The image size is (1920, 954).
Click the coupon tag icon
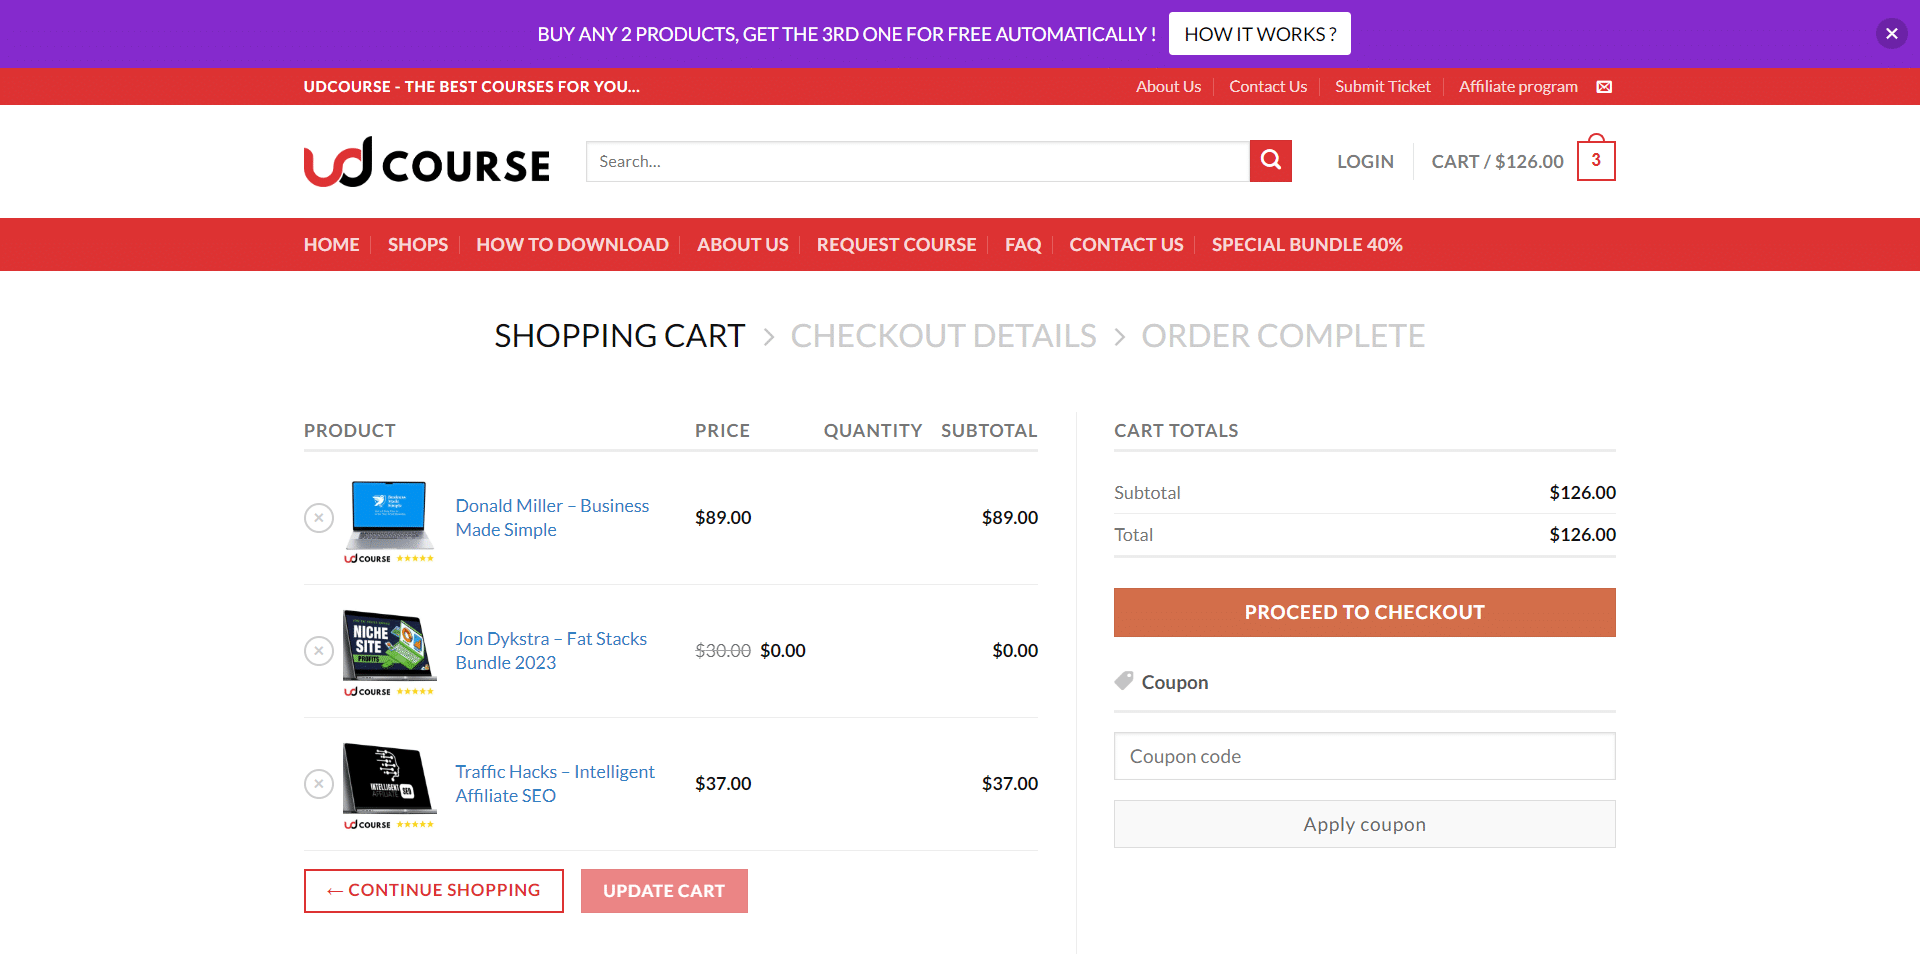tap(1122, 680)
